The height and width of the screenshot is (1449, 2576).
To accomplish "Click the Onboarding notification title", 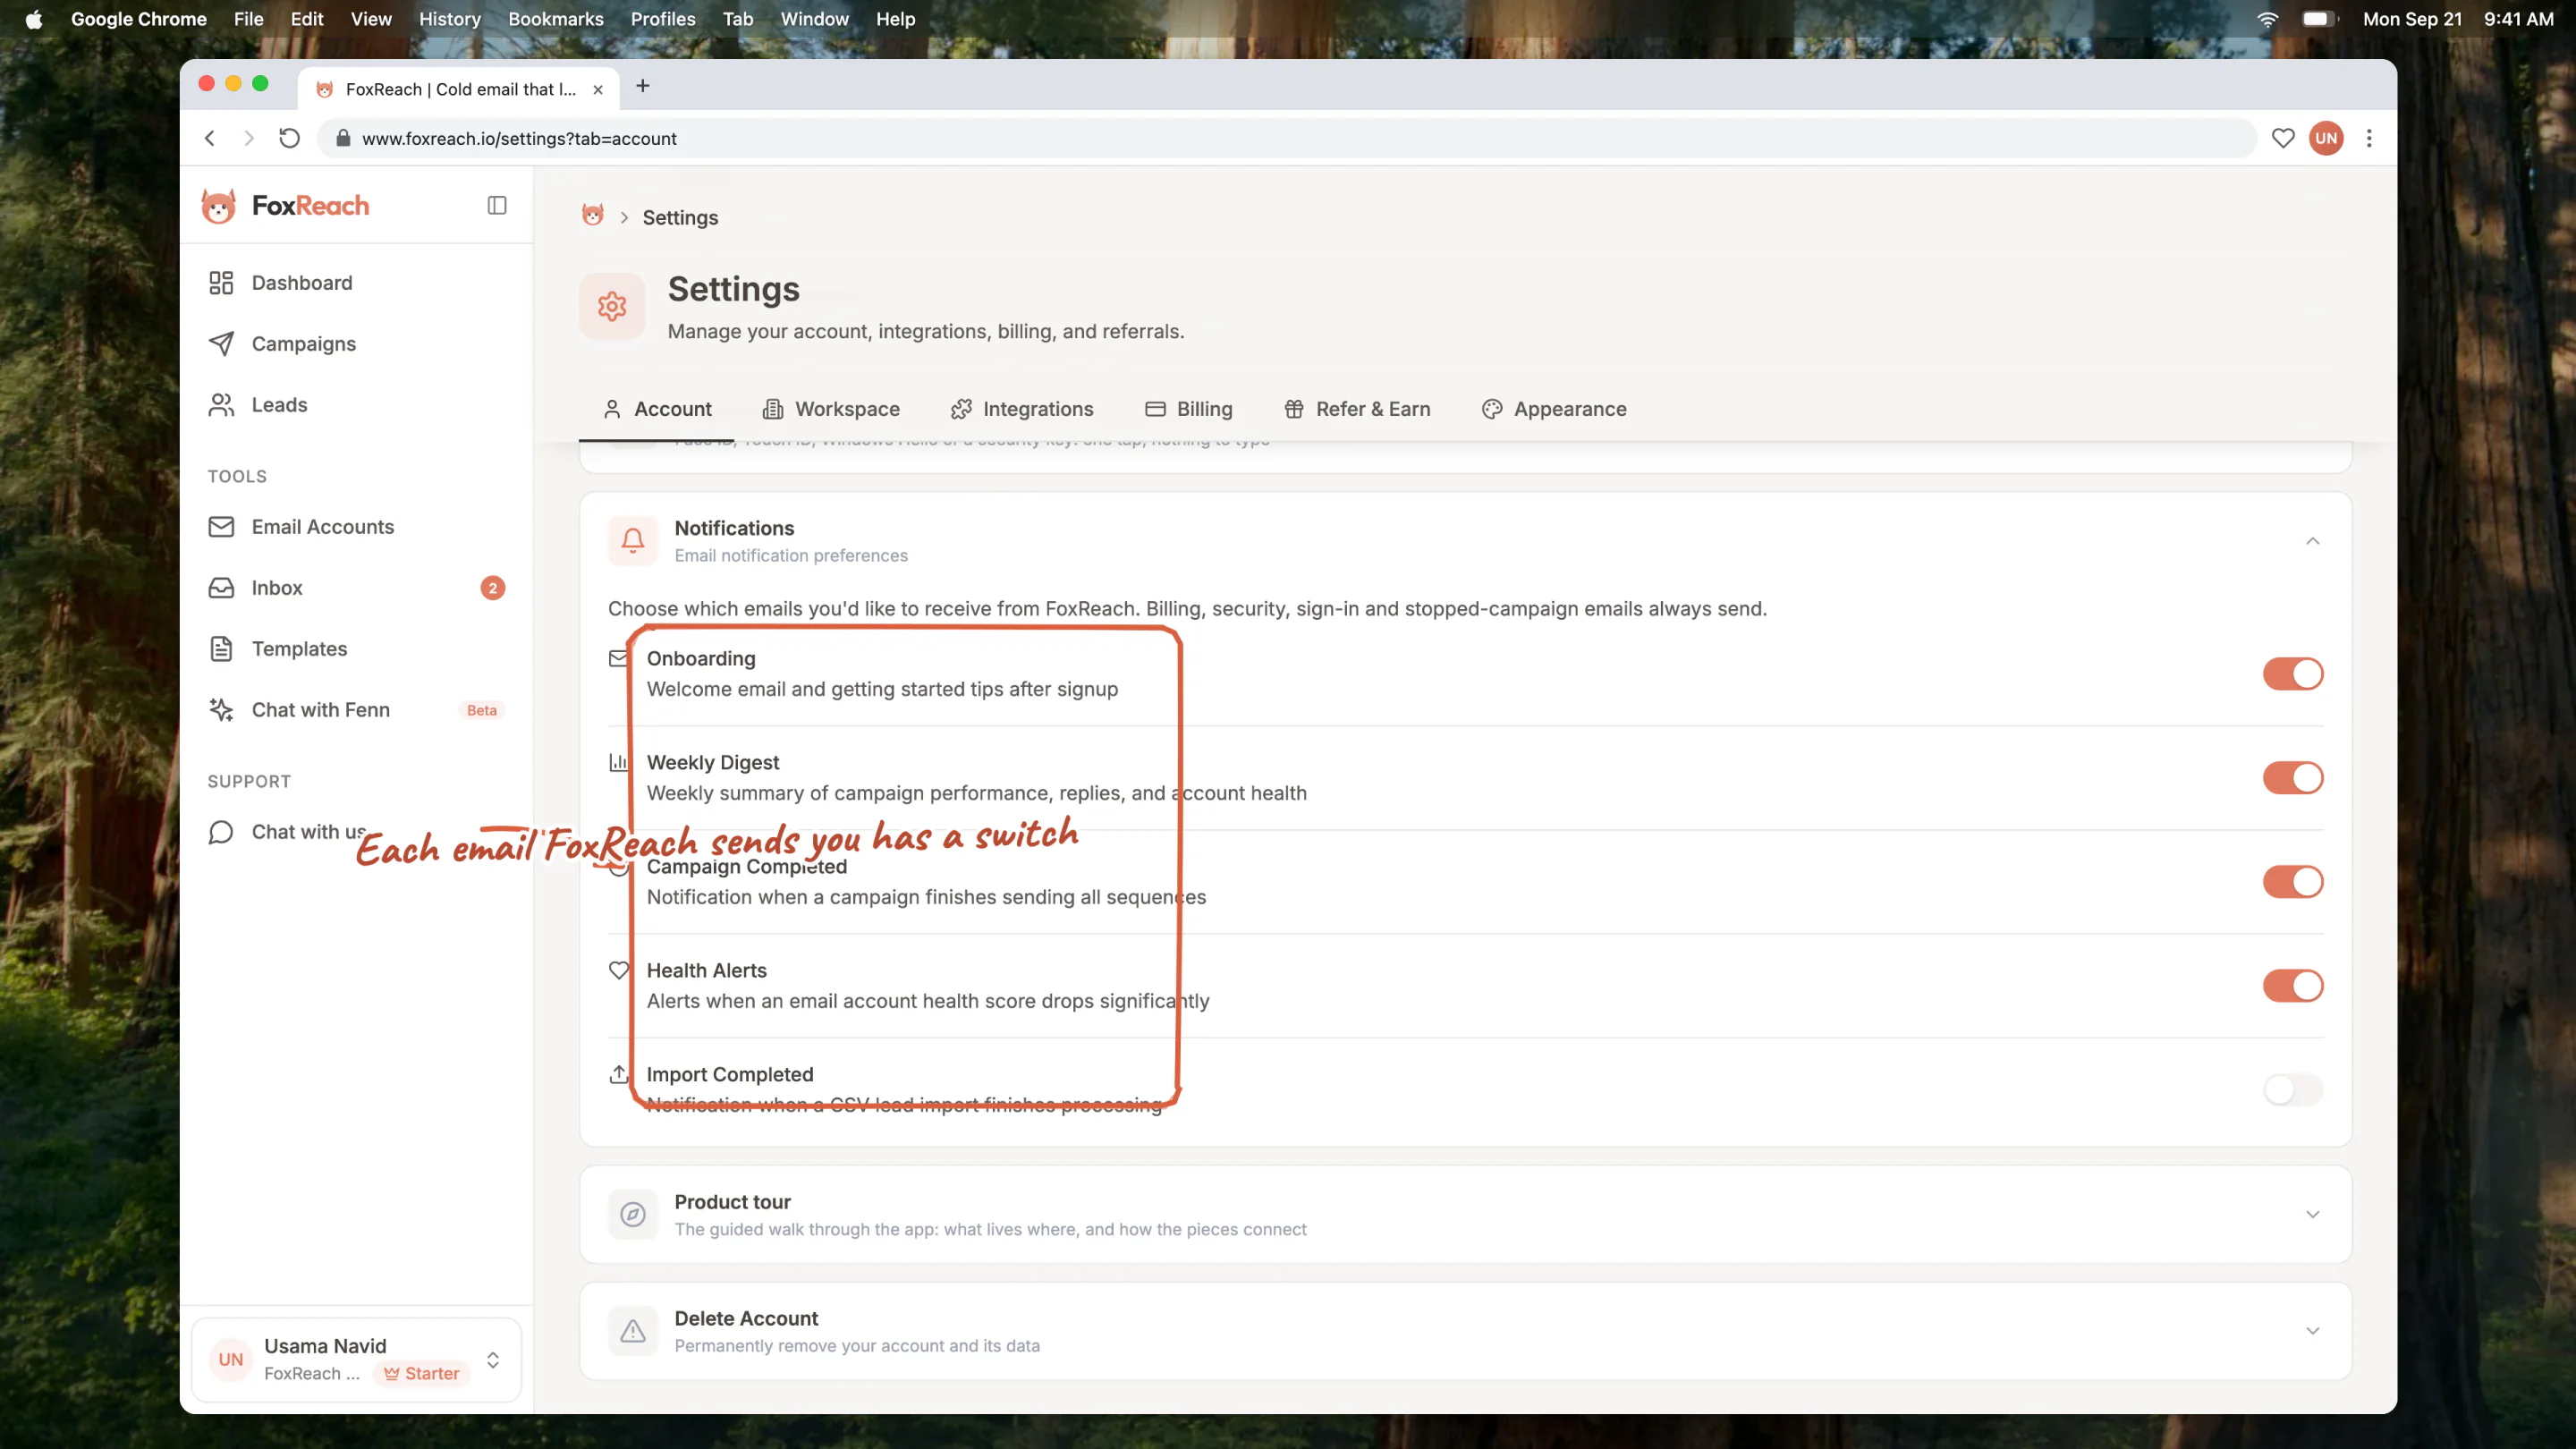I will point(701,659).
